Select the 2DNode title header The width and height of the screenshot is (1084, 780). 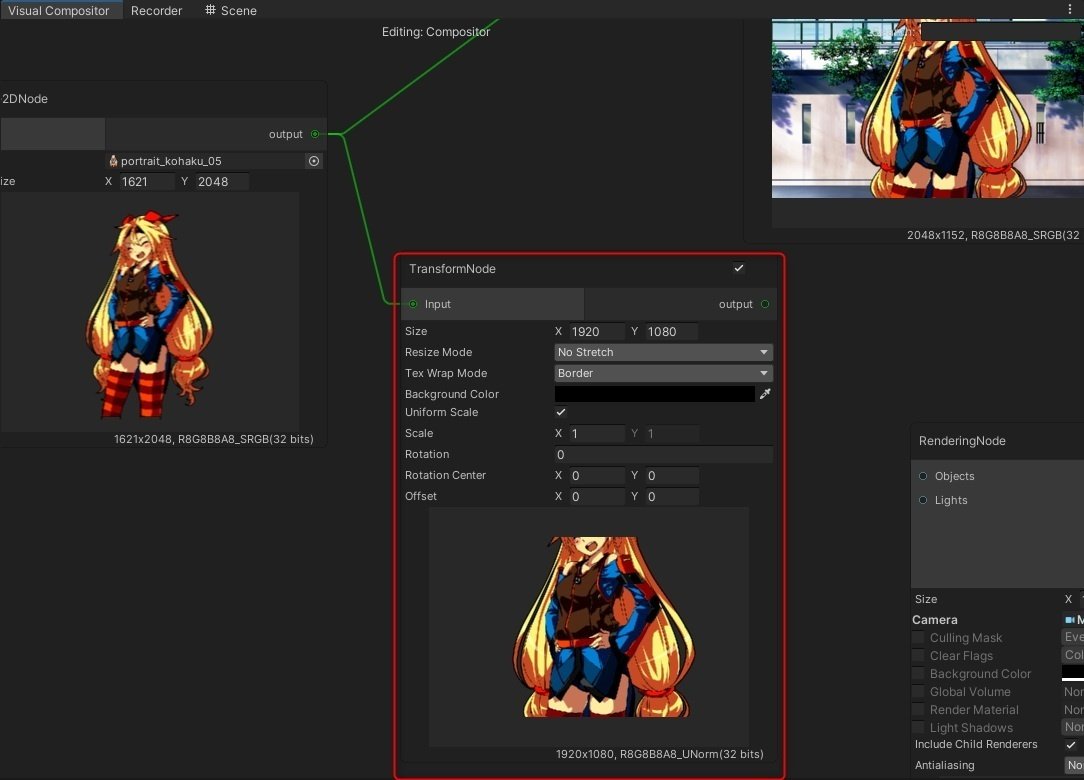tap(25, 99)
